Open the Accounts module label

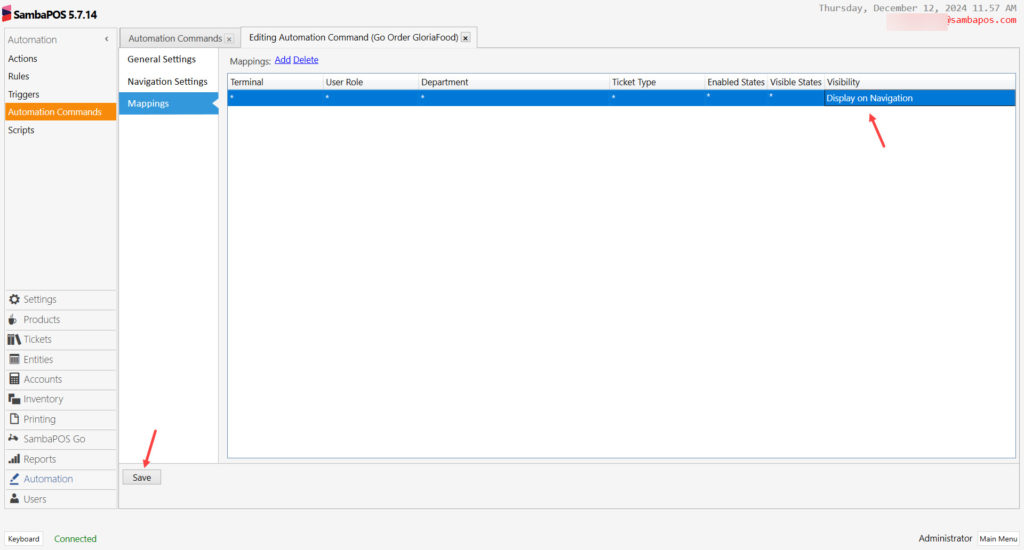tap(42, 379)
